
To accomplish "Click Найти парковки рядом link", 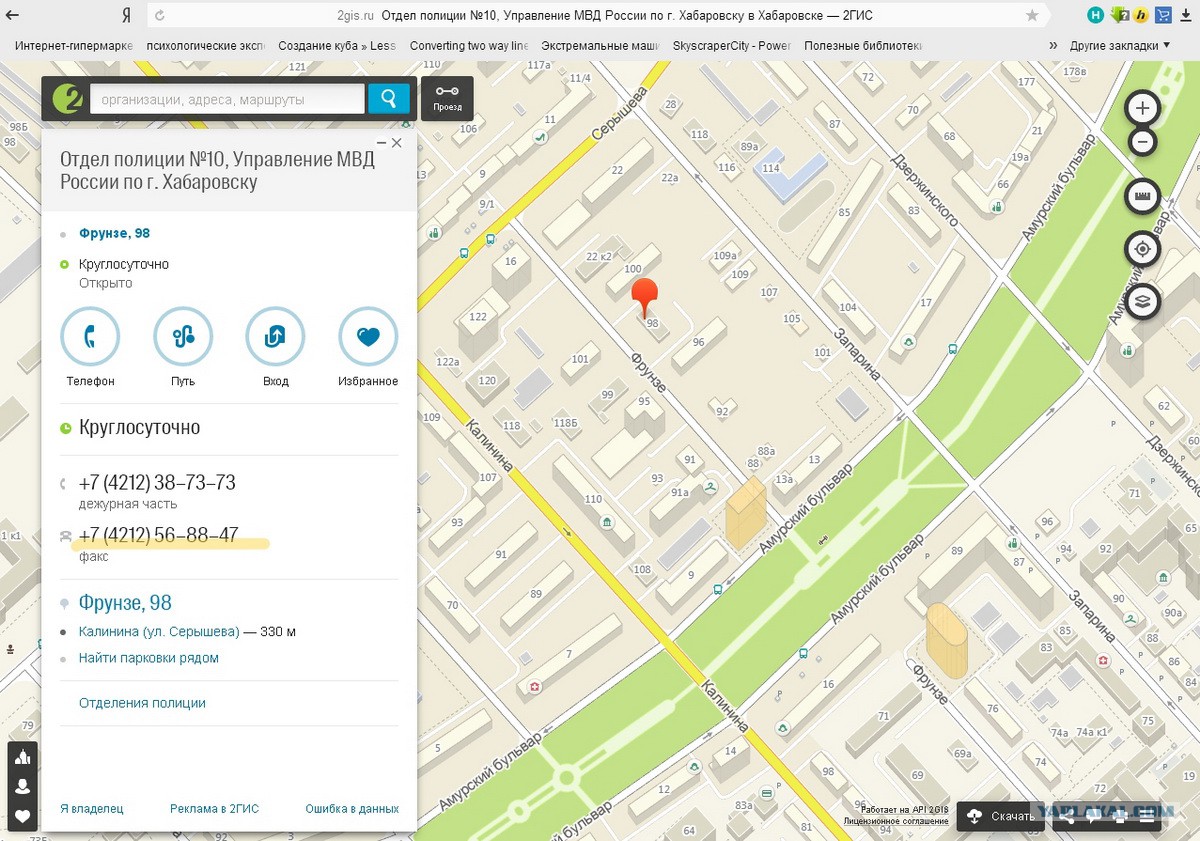I will coord(149,658).
